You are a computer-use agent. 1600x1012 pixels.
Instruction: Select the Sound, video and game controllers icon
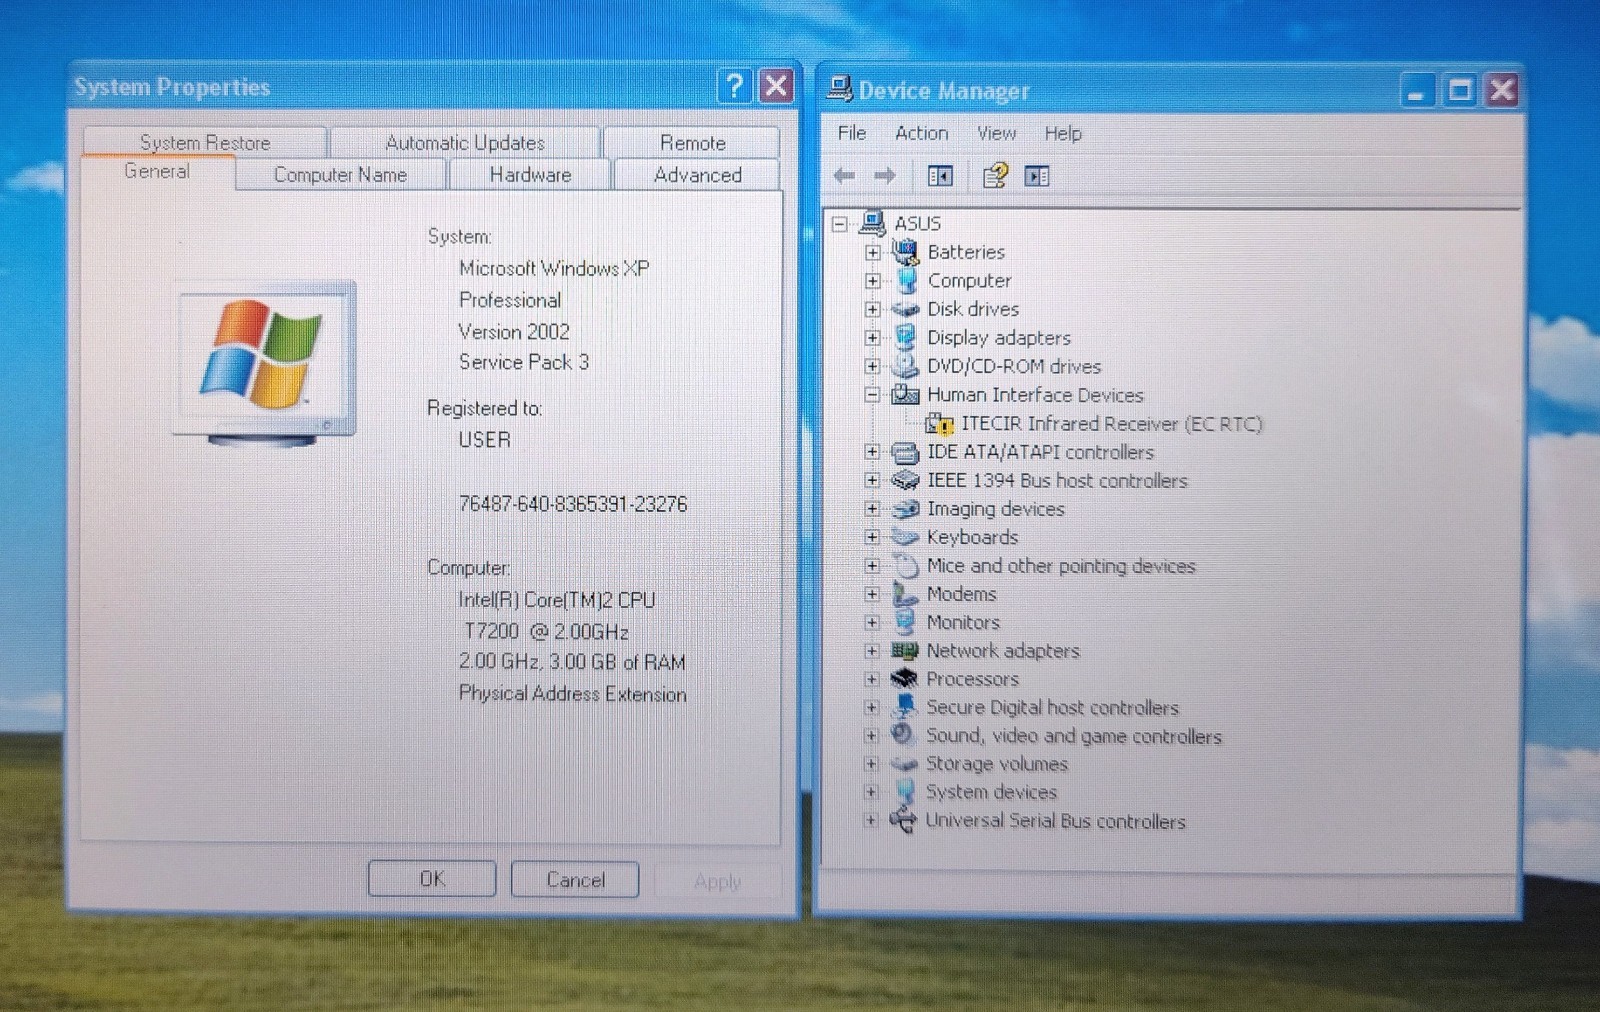click(903, 735)
